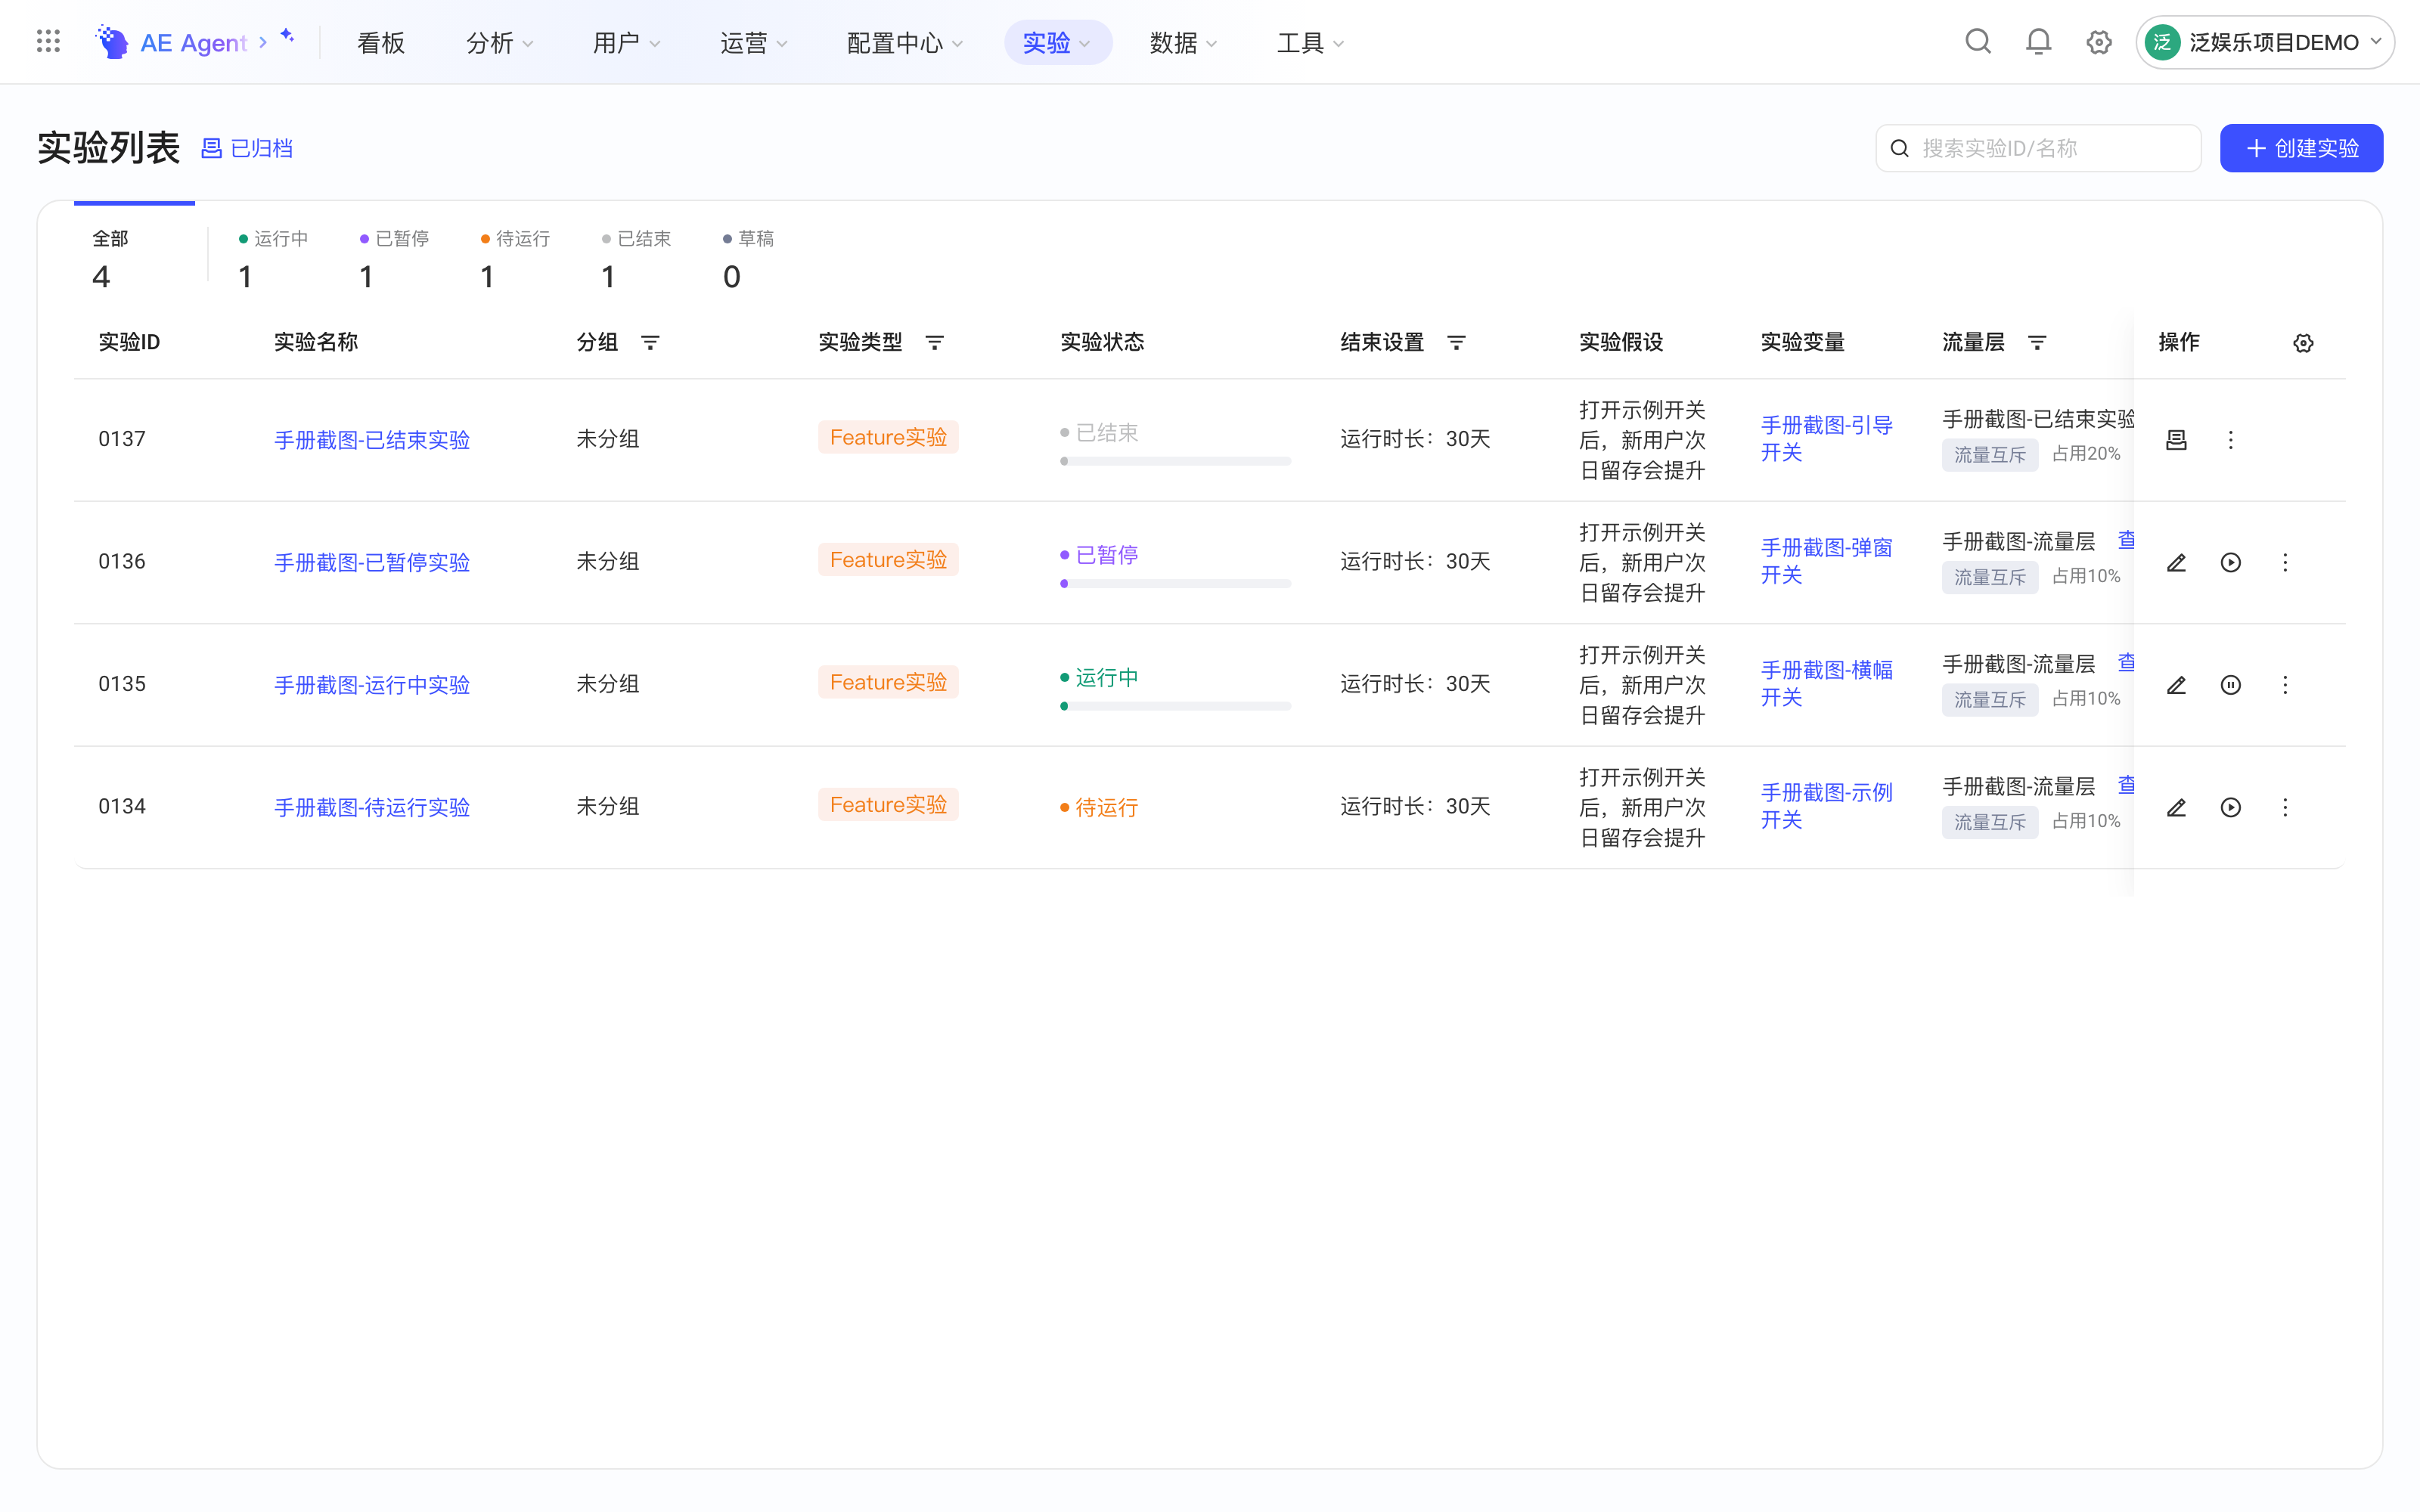Expand the 数据 menu
2420x1512 pixels.
click(x=1183, y=43)
